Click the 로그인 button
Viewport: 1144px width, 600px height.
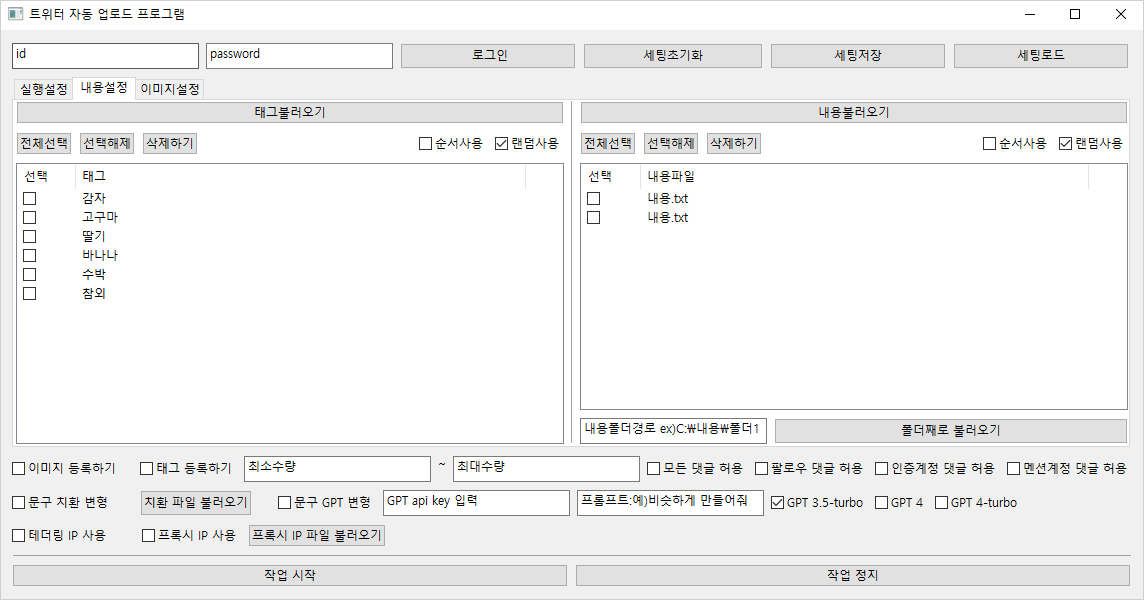click(x=488, y=56)
